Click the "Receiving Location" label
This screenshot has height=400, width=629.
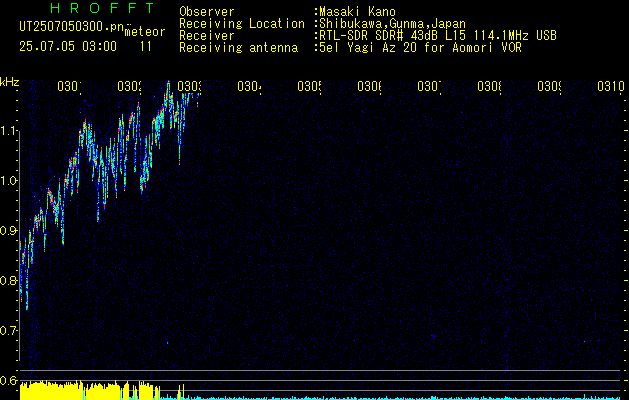click(242, 24)
